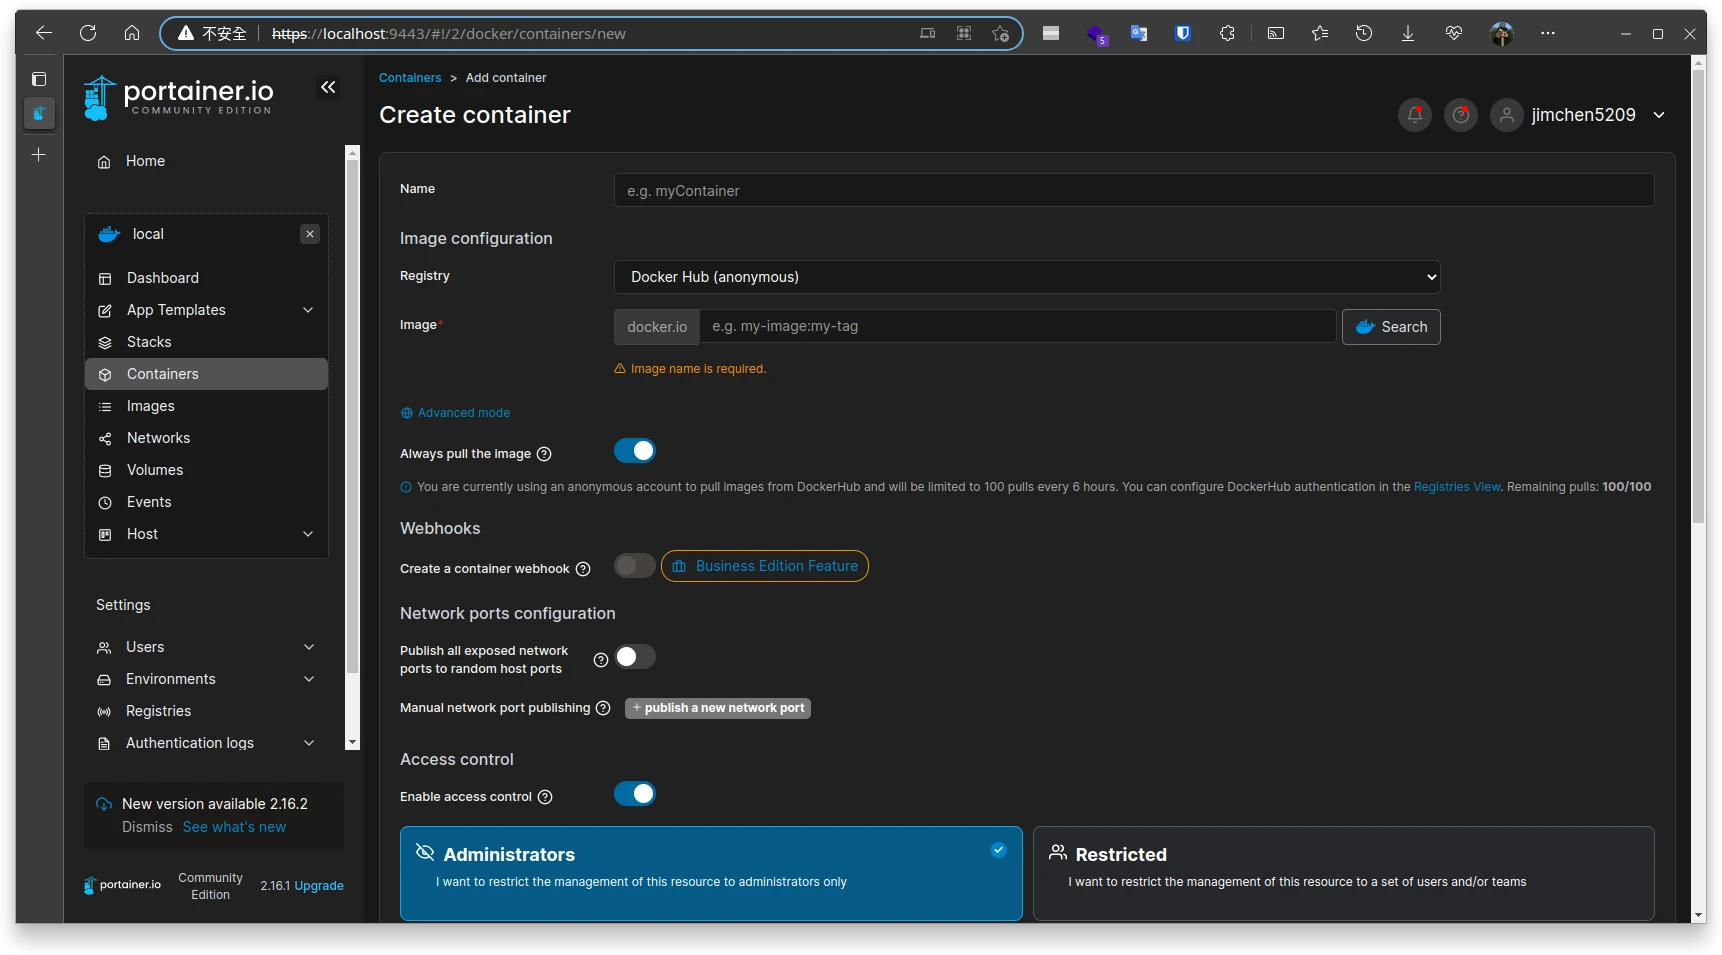
Task: Open the Registries View link
Action: pos(1456,487)
